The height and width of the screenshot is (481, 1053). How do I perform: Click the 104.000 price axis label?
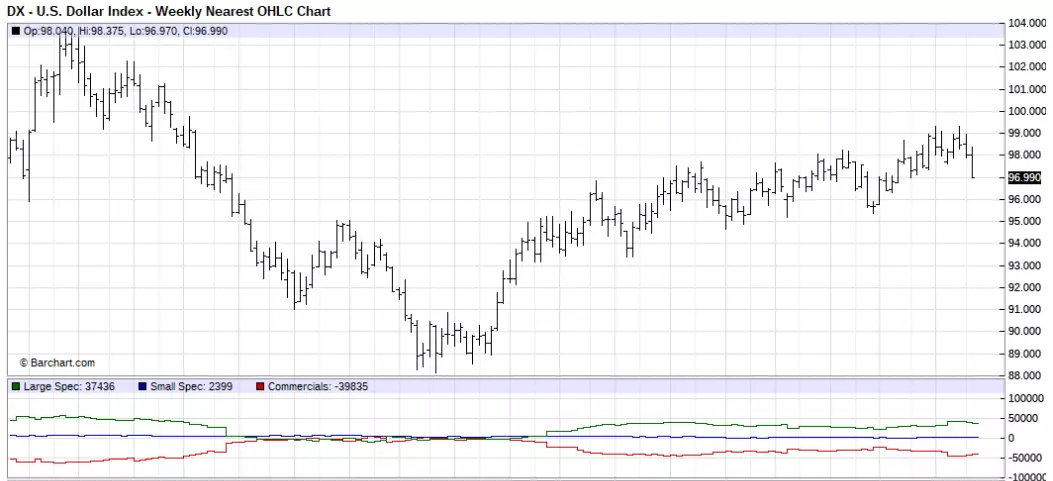click(1027, 24)
